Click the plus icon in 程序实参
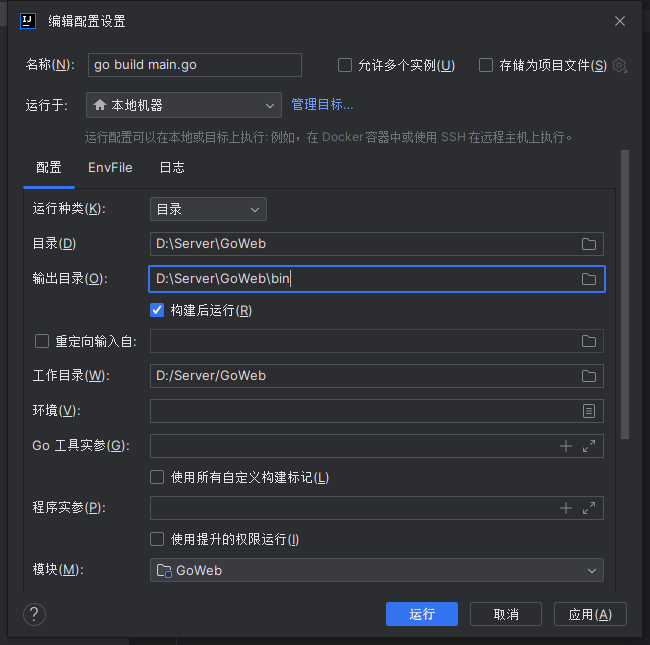Image resolution: width=650 pixels, height=645 pixels. [x=566, y=508]
